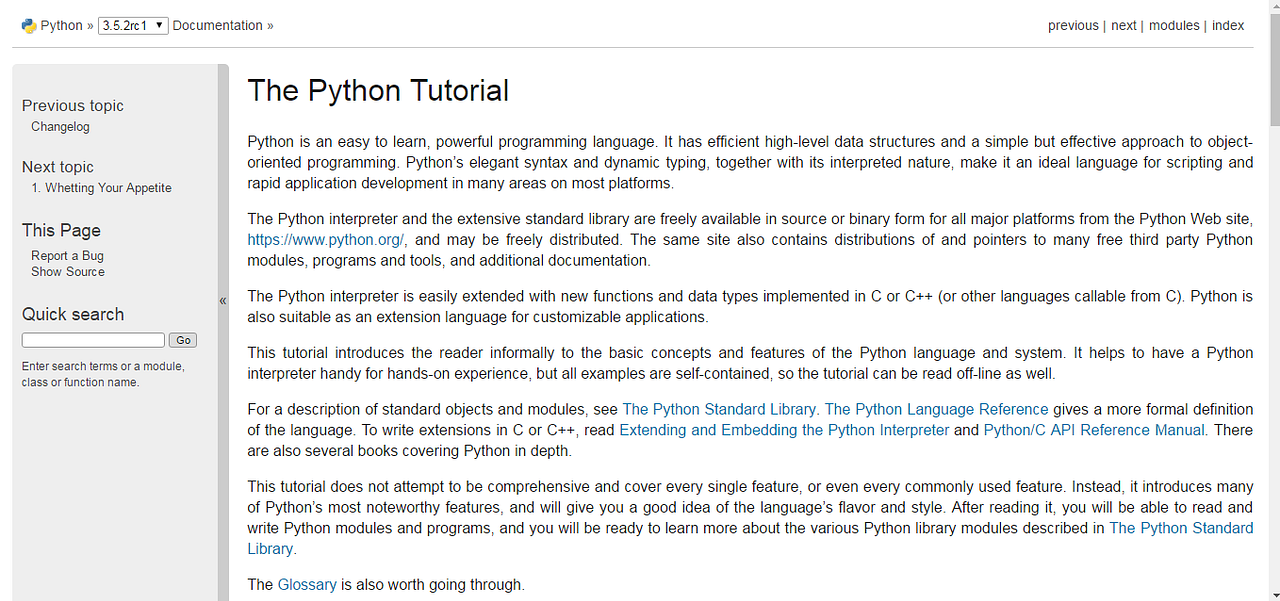Image resolution: width=1280 pixels, height=601 pixels.
Task: Collapse the sidebar using the « arrow
Action: pyautogui.click(x=222, y=299)
